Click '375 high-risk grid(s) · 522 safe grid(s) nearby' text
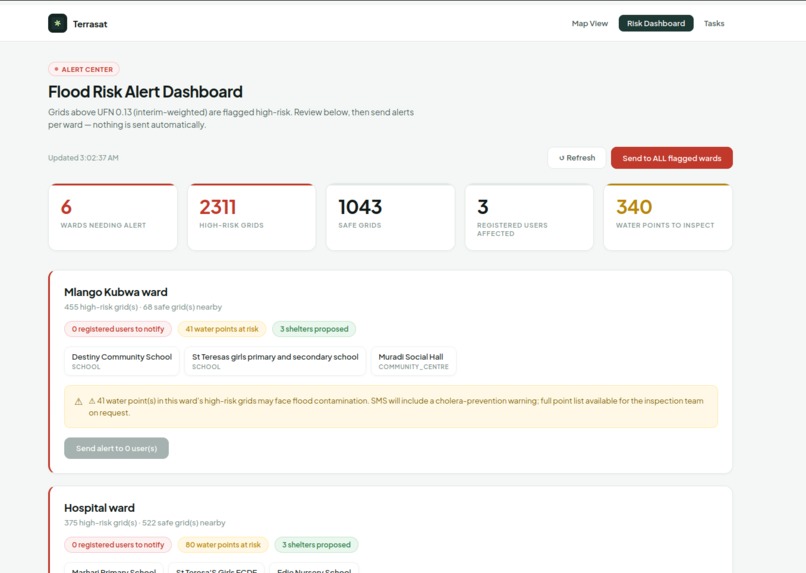Image resolution: width=806 pixels, height=573 pixels. click(144, 523)
